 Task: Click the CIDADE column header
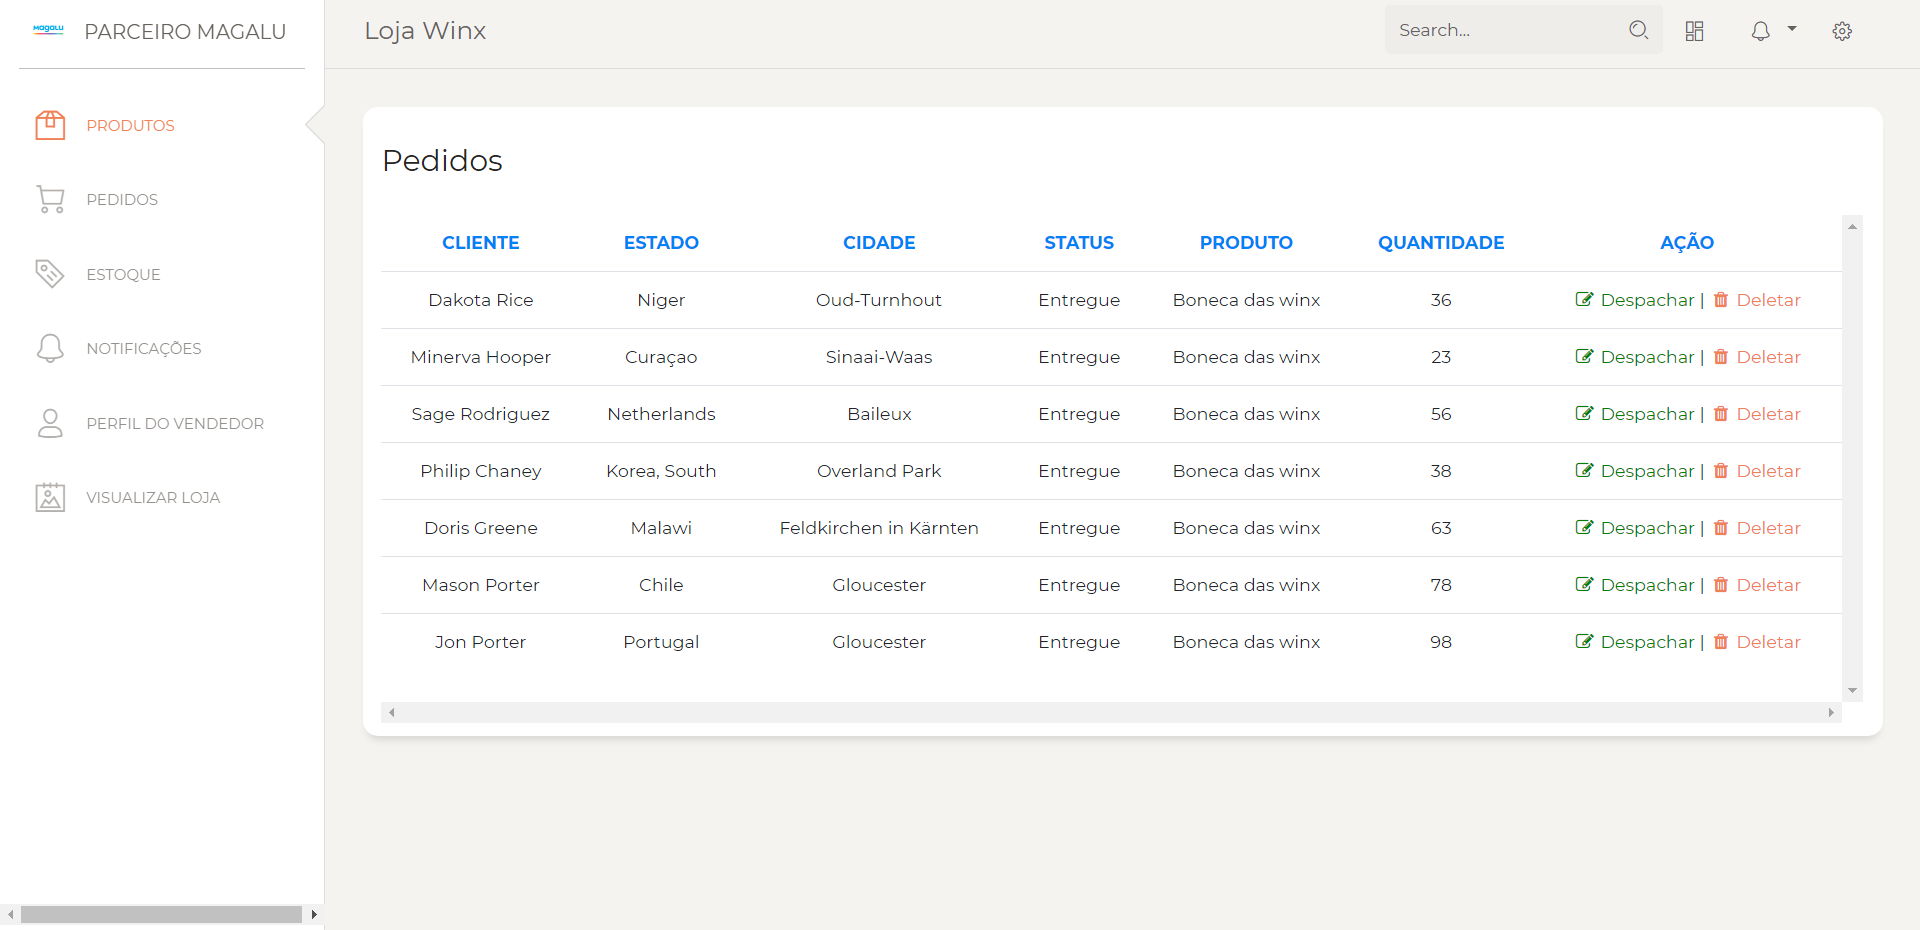[x=879, y=243]
